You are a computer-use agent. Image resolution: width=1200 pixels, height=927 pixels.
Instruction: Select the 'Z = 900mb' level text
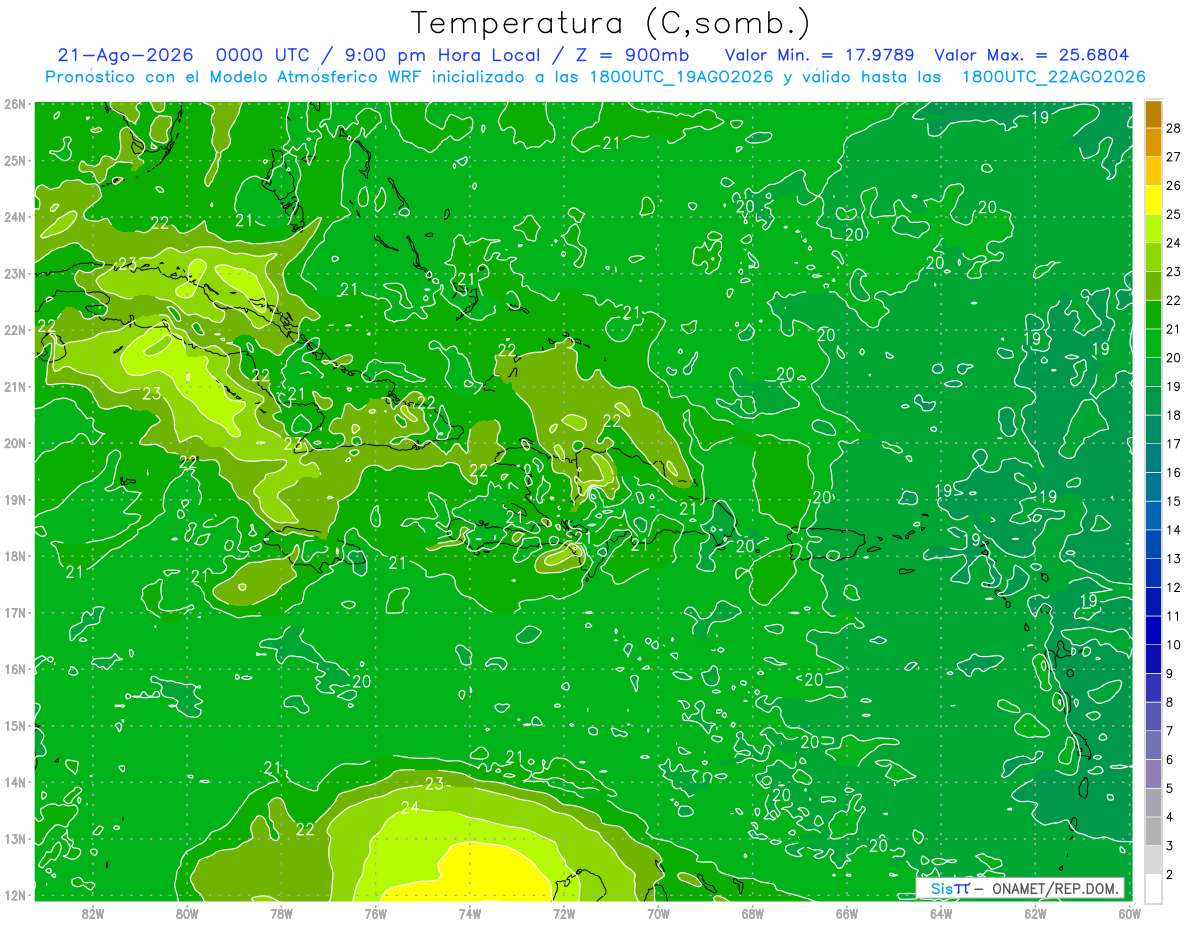coord(633,55)
